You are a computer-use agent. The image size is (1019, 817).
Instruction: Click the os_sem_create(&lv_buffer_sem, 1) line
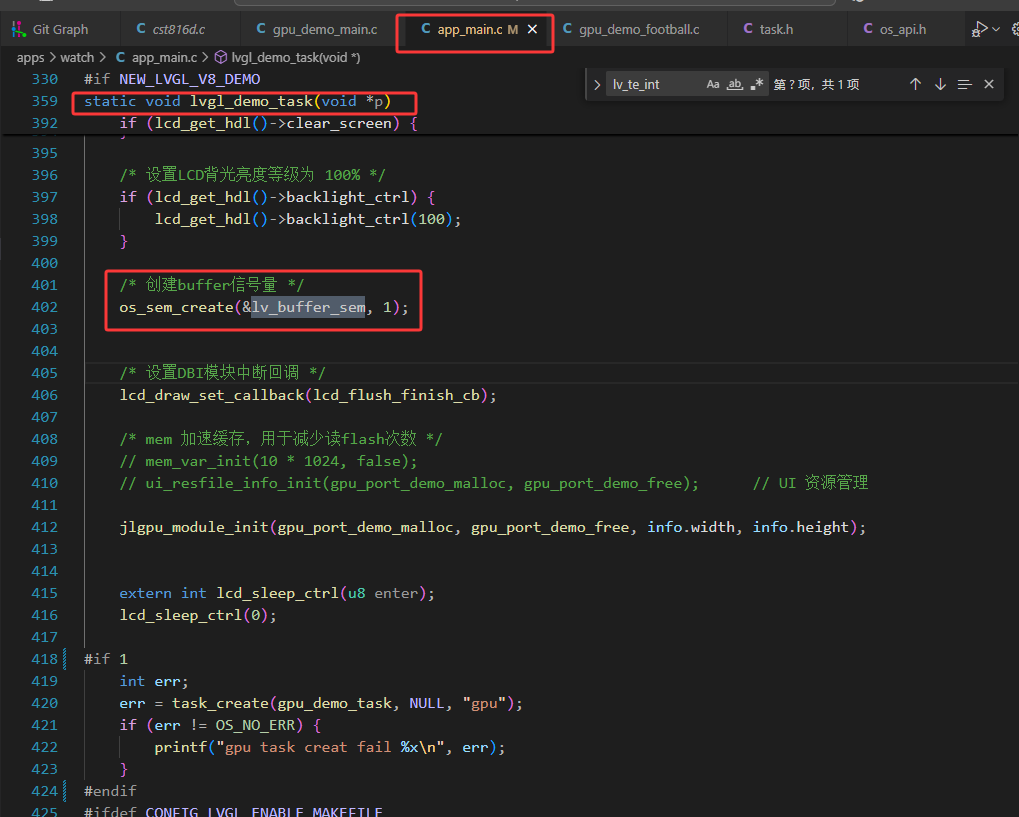point(264,307)
